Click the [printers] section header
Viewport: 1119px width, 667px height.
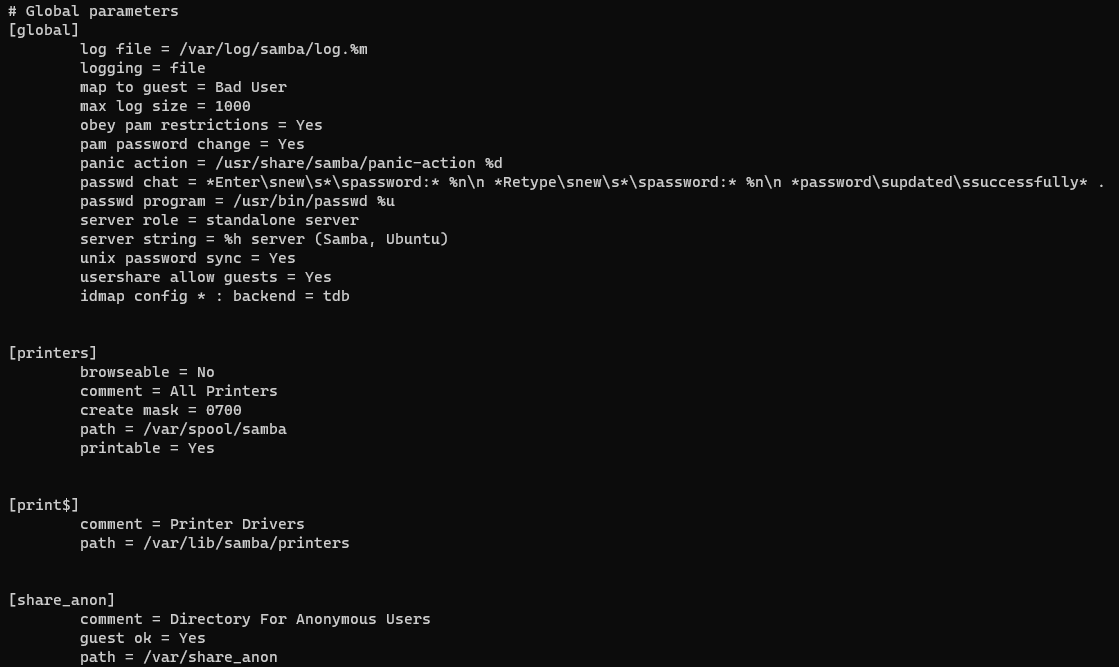point(52,353)
